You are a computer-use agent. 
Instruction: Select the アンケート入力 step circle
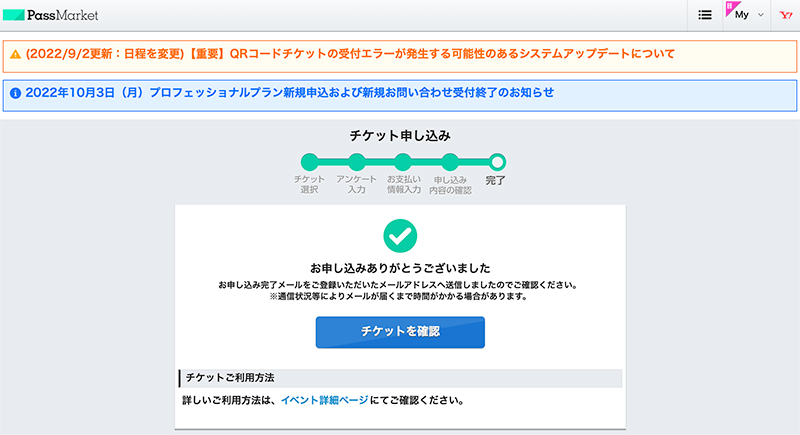click(357, 162)
